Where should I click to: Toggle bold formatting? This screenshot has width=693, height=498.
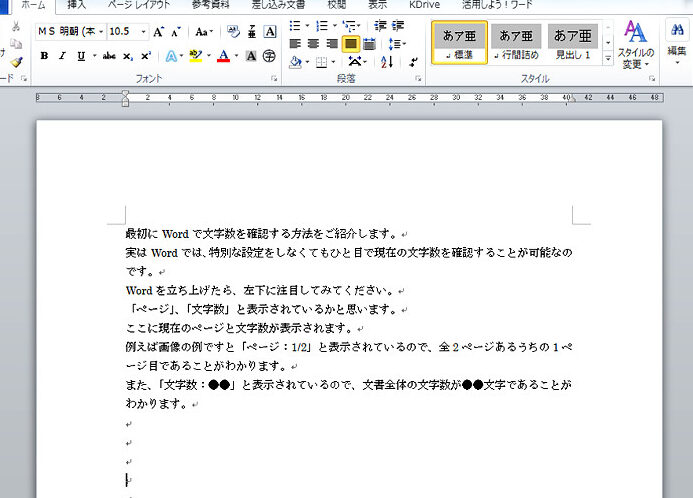point(45,56)
